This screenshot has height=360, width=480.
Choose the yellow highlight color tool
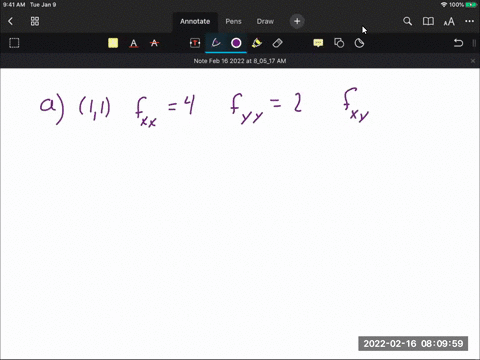(x=113, y=43)
